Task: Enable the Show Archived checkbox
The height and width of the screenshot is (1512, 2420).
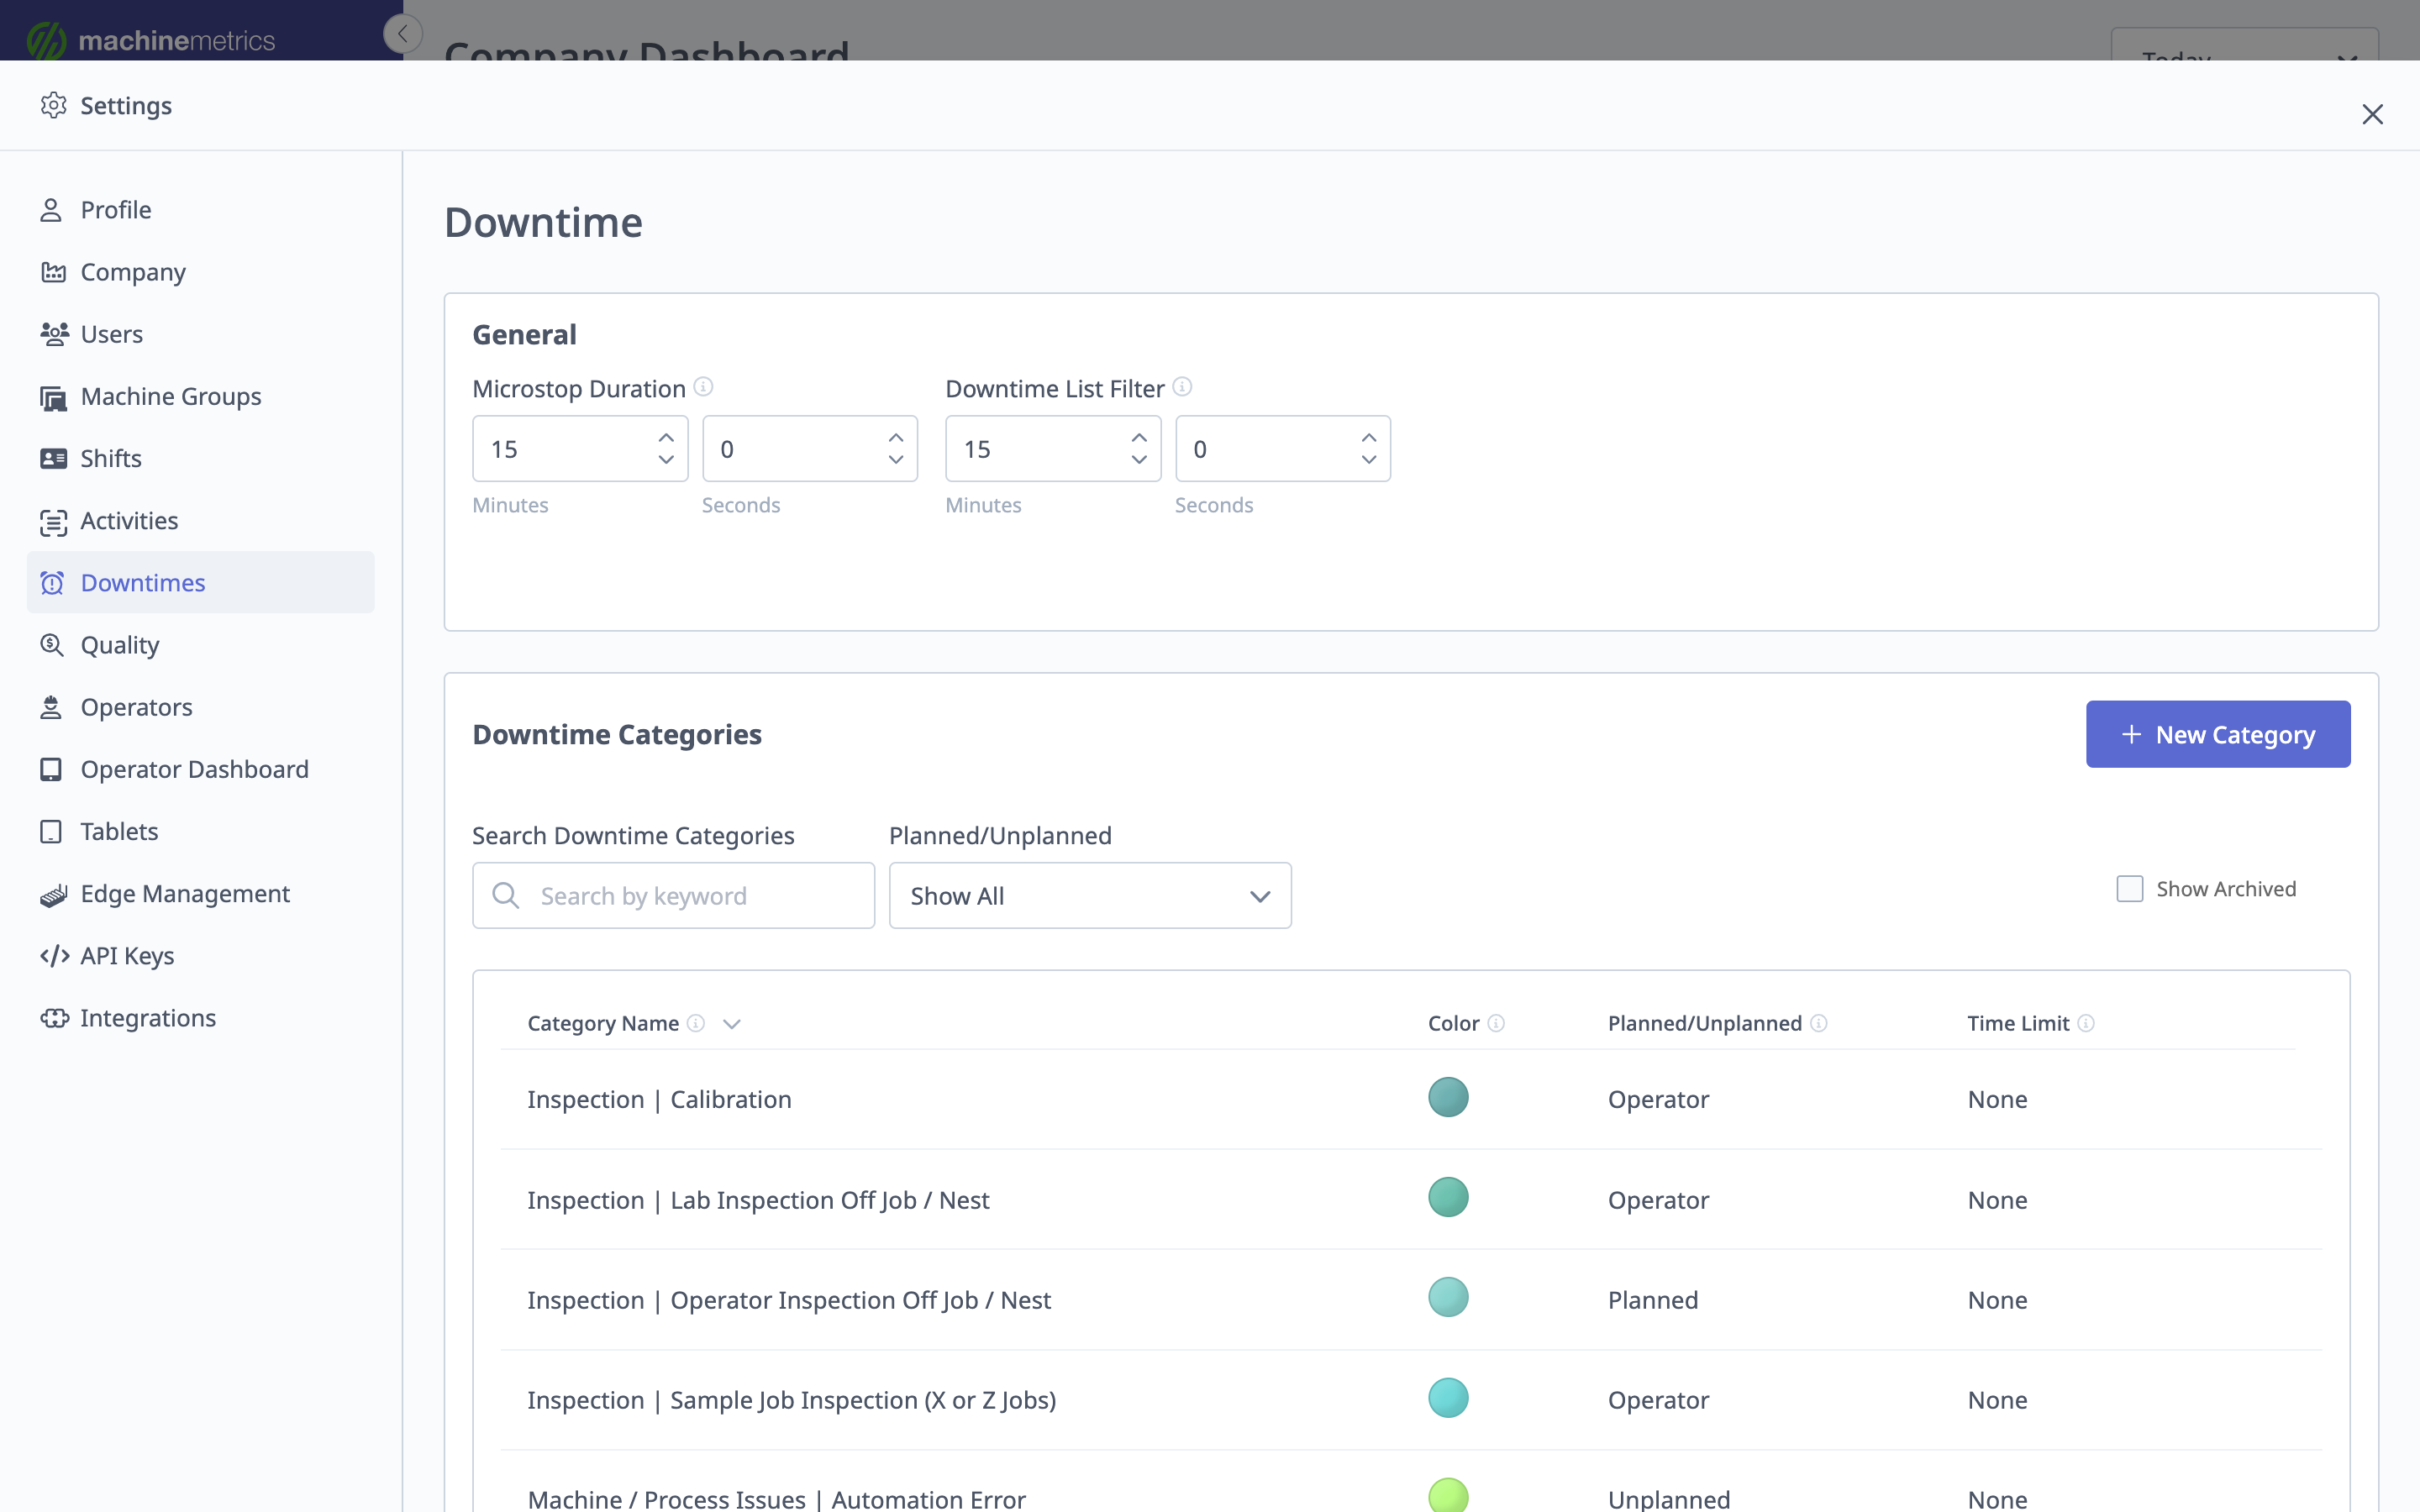Action: coord(2130,889)
